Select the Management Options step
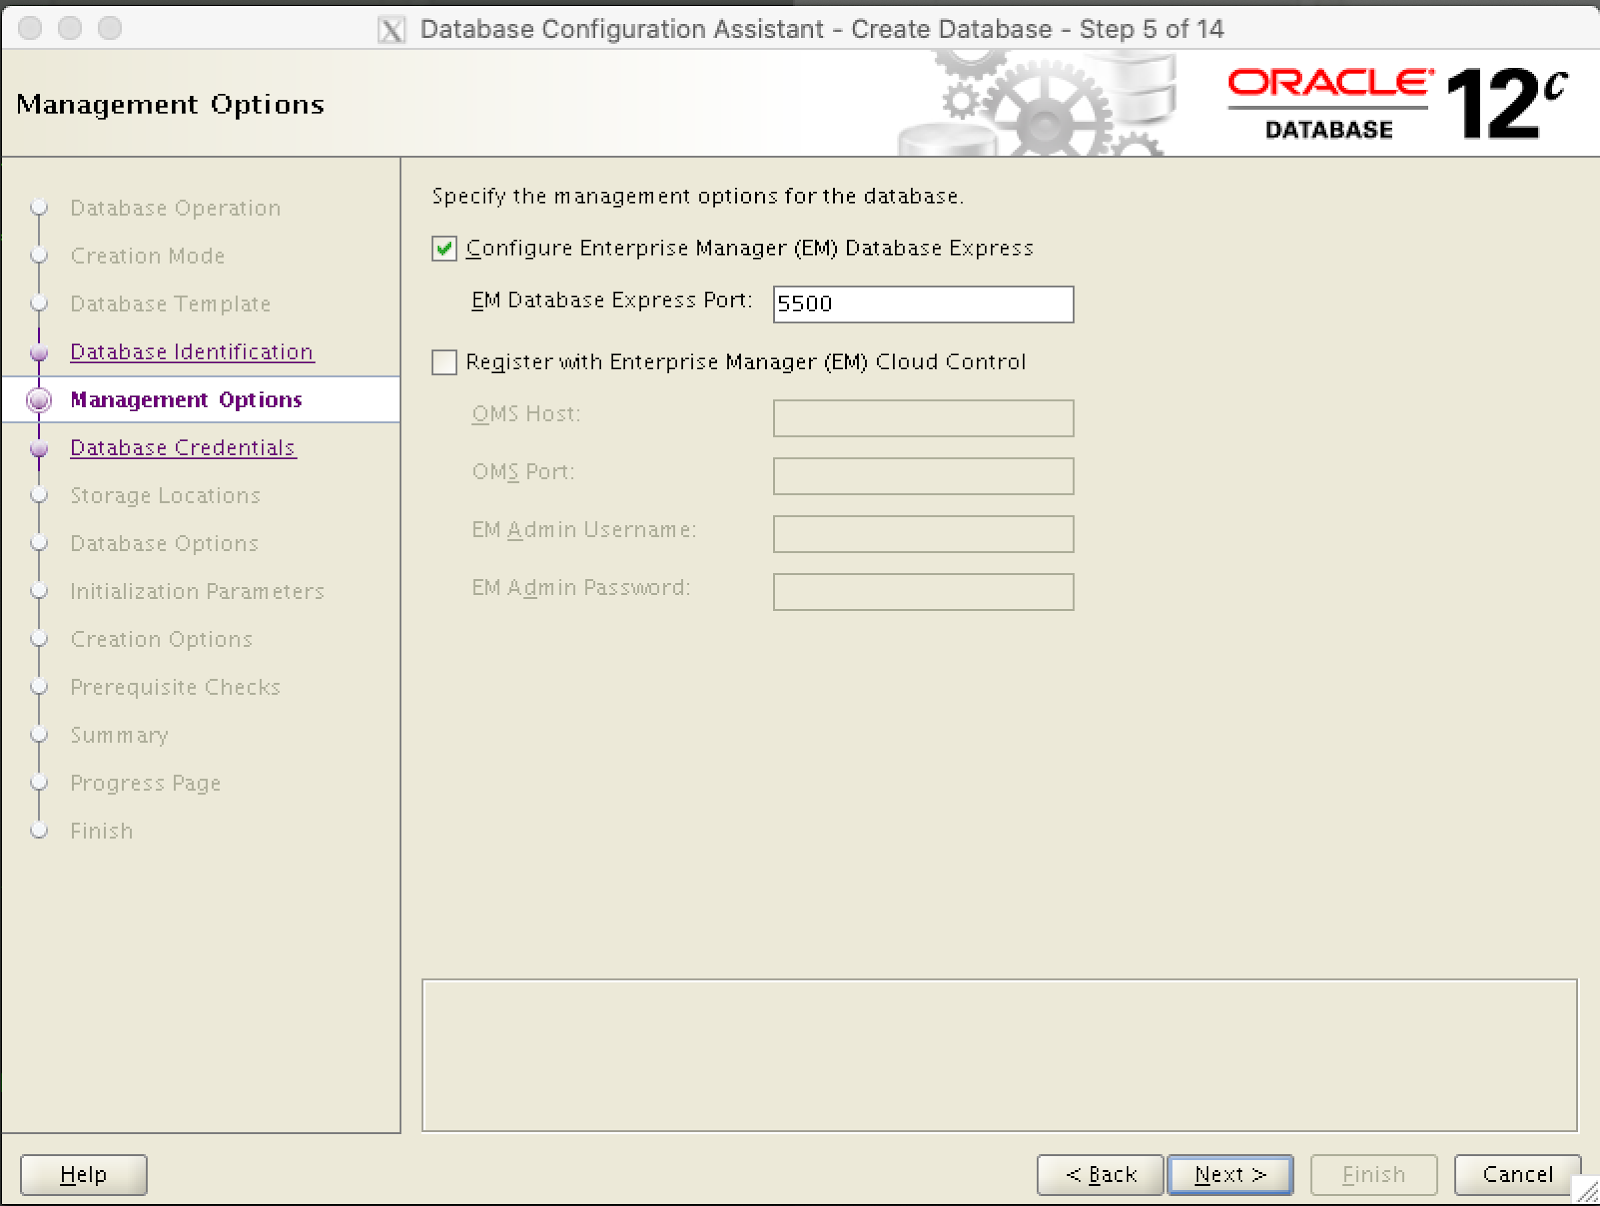Viewport: 1600px width, 1206px height. click(x=186, y=400)
